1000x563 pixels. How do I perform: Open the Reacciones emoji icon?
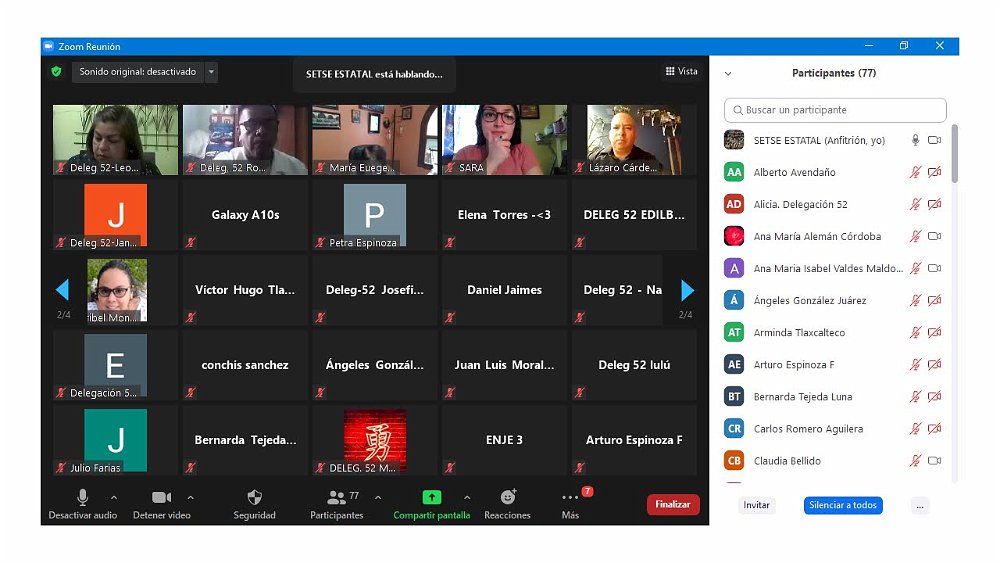point(507,497)
